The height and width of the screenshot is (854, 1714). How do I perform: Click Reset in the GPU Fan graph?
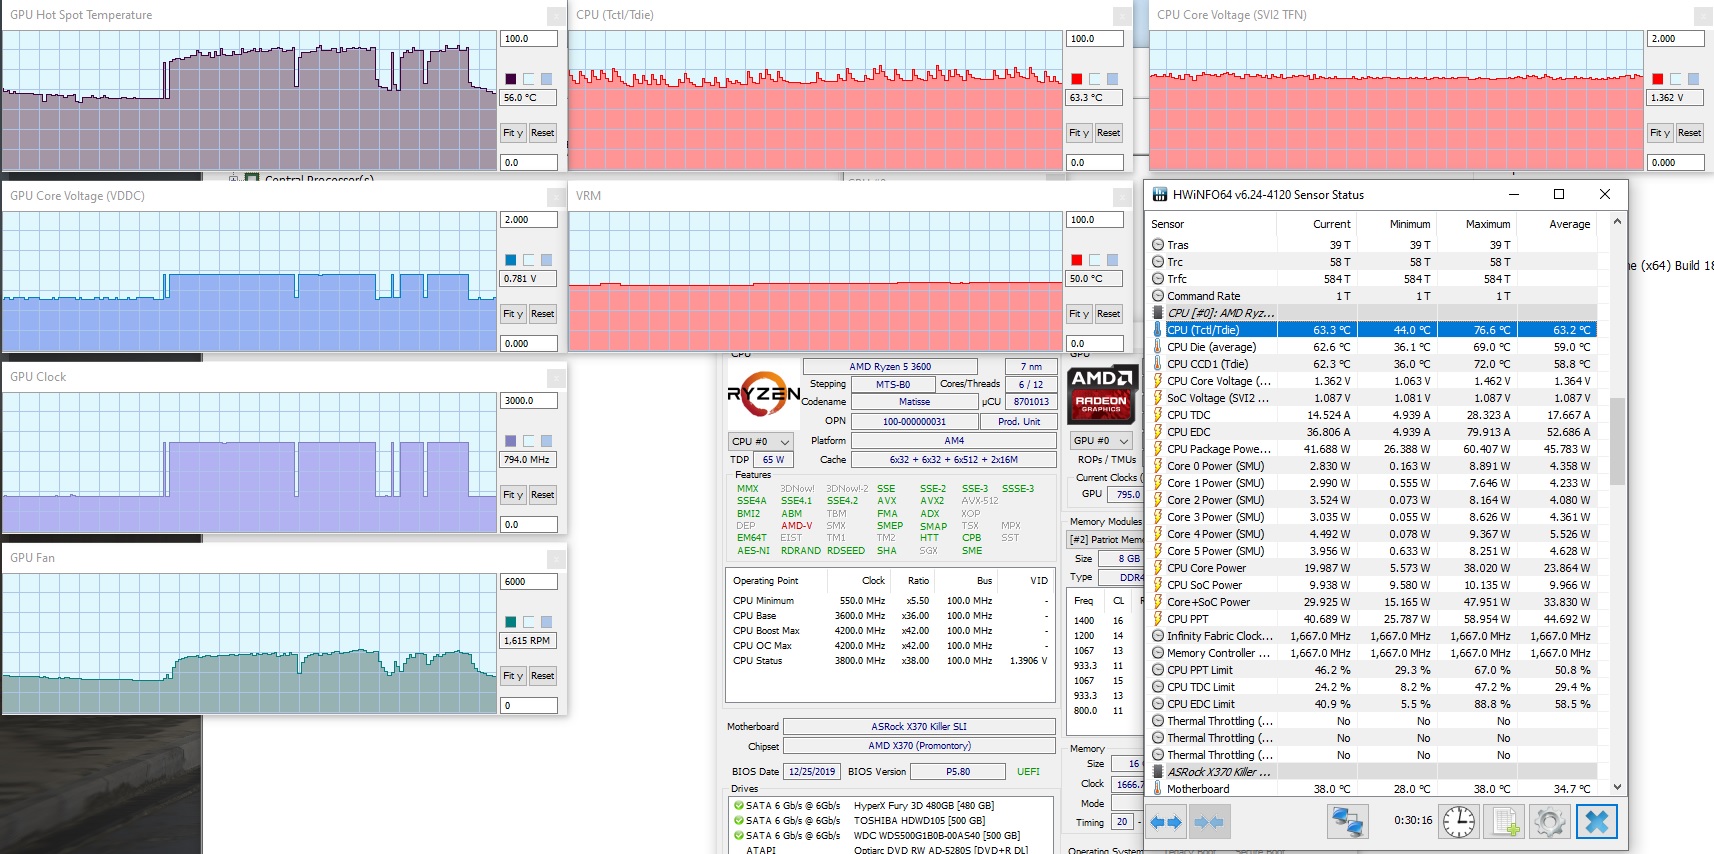[542, 676]
